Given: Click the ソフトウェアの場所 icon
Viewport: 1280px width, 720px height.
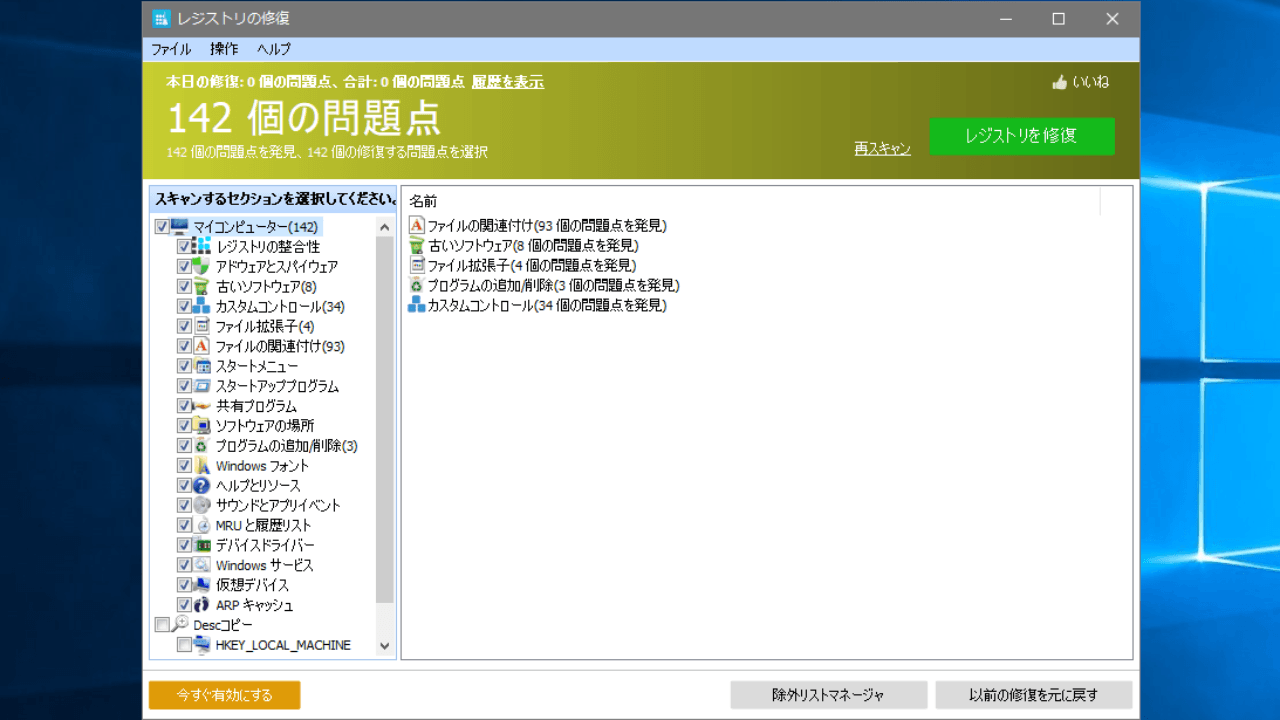Looking at the screenshot, I should [202, 426].
